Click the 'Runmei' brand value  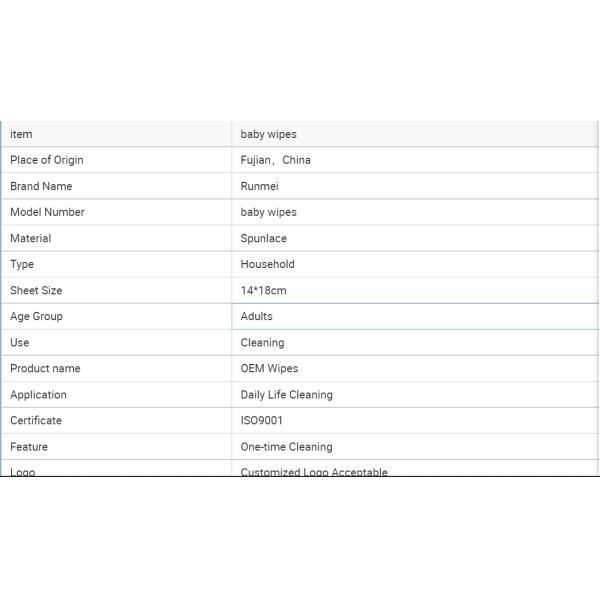click(260, 186)
